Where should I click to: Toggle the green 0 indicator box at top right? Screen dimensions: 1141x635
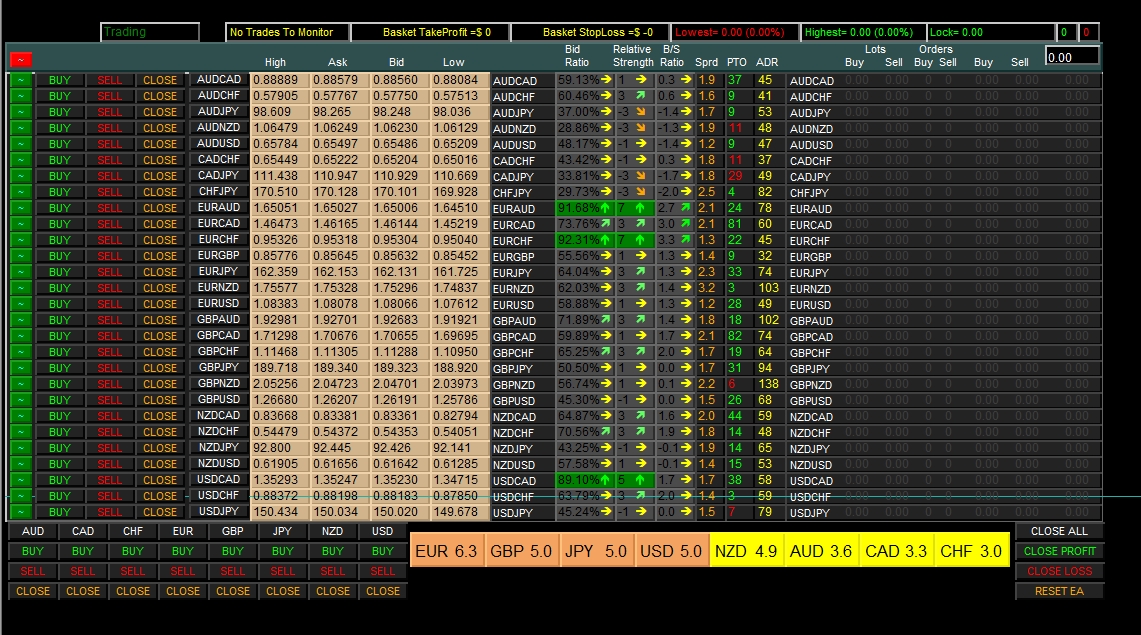(1065, 32)
